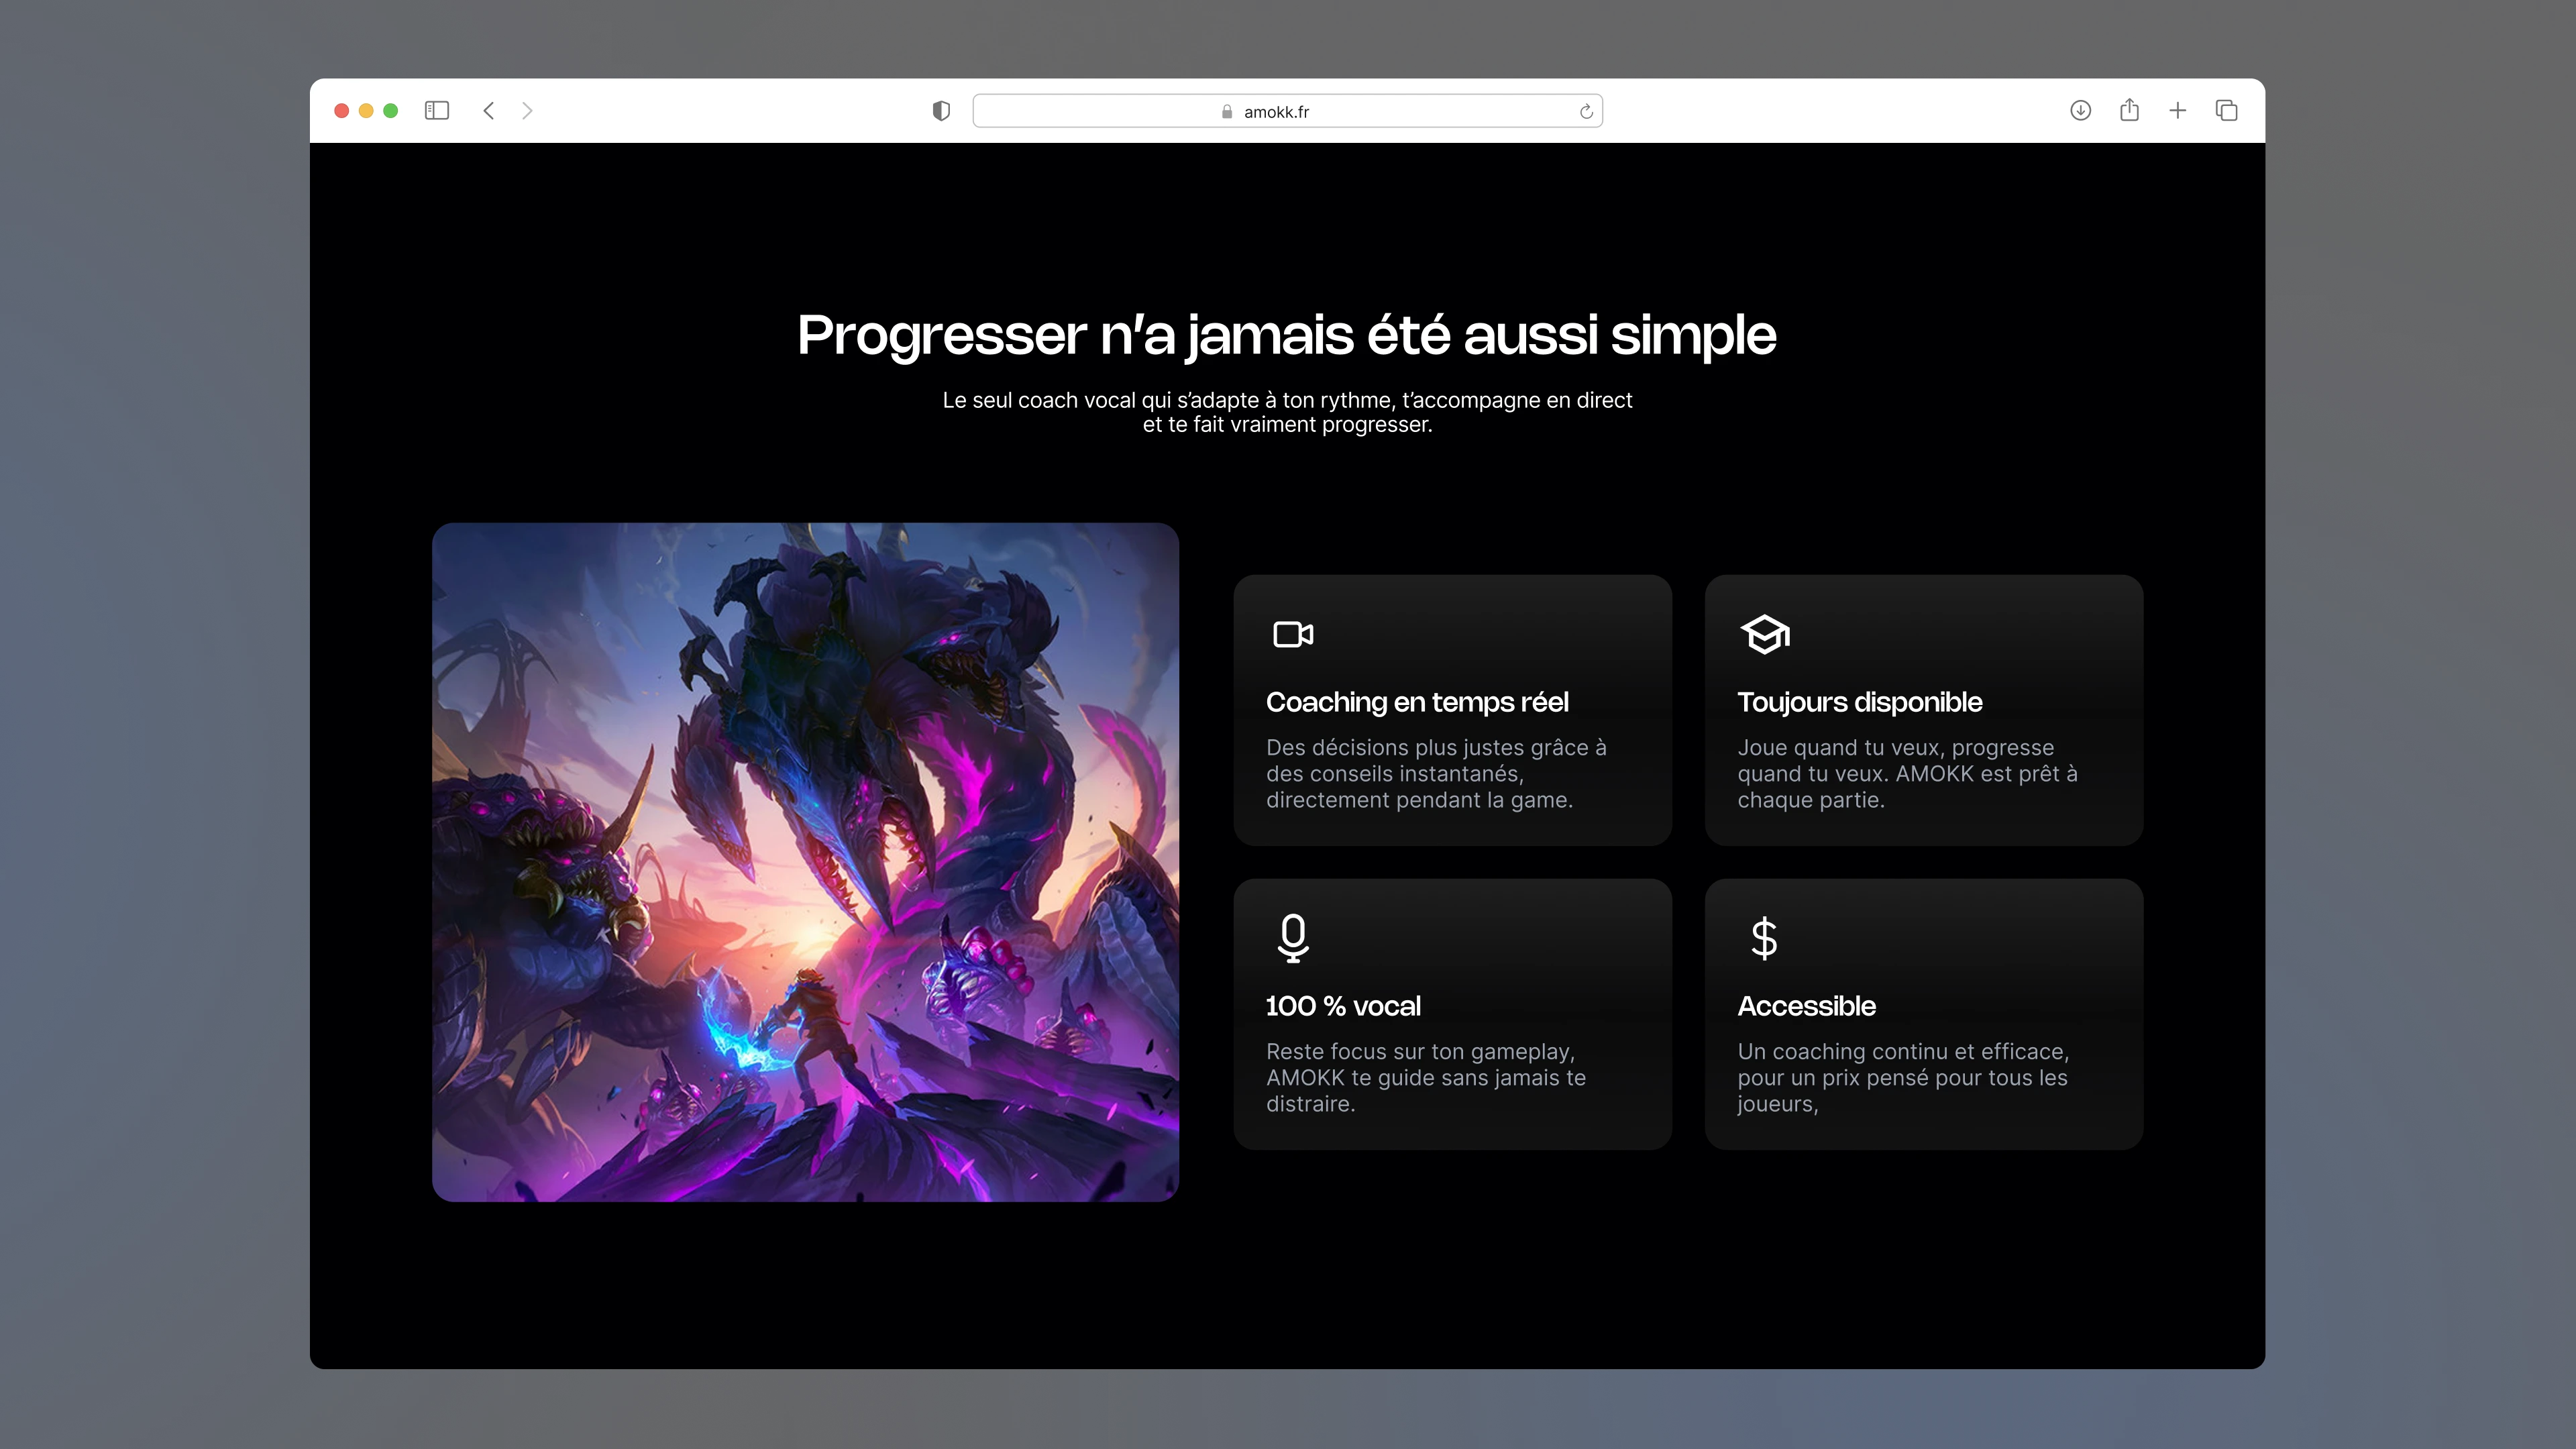
Task: Select the Coaching en temps réel card title
Action: tap(1417, 702)
